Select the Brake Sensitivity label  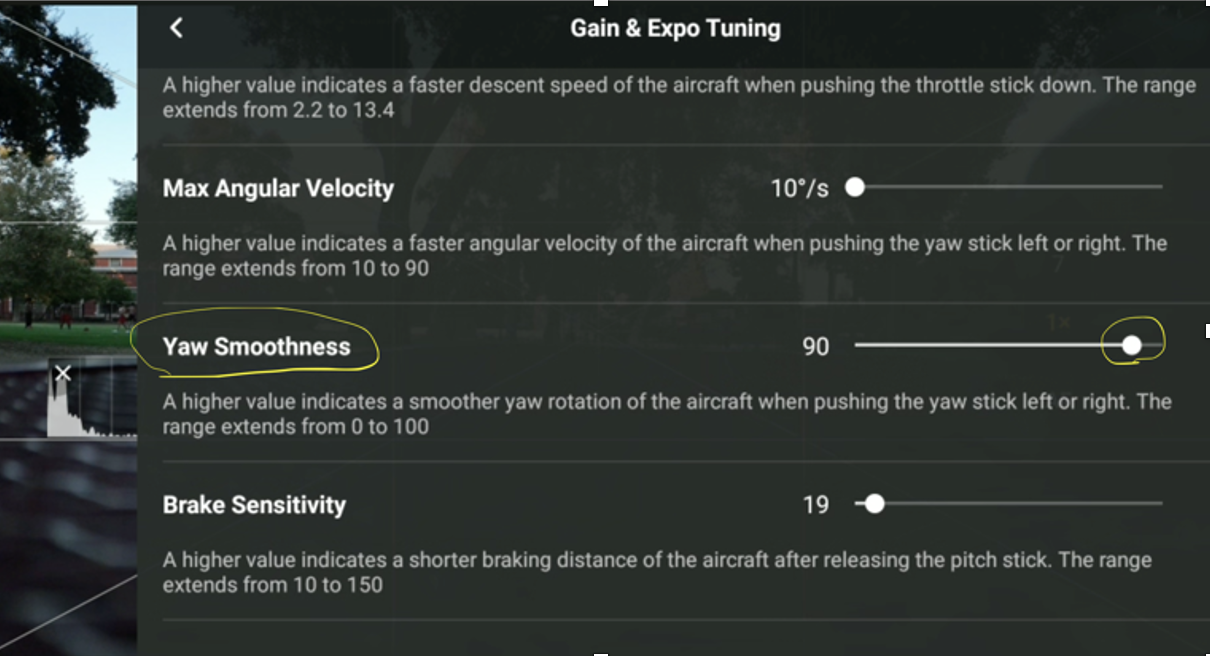[254, 505]
